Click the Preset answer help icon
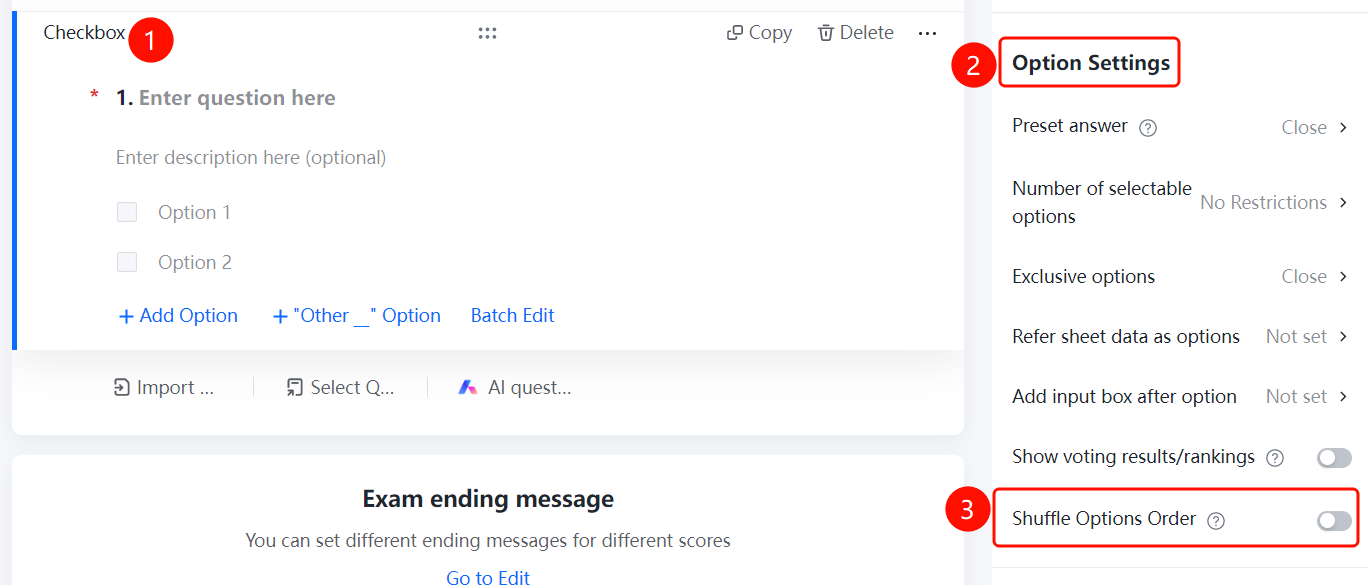Image resolution: width=1369 pixels, height=585 pixels. 1148,128
